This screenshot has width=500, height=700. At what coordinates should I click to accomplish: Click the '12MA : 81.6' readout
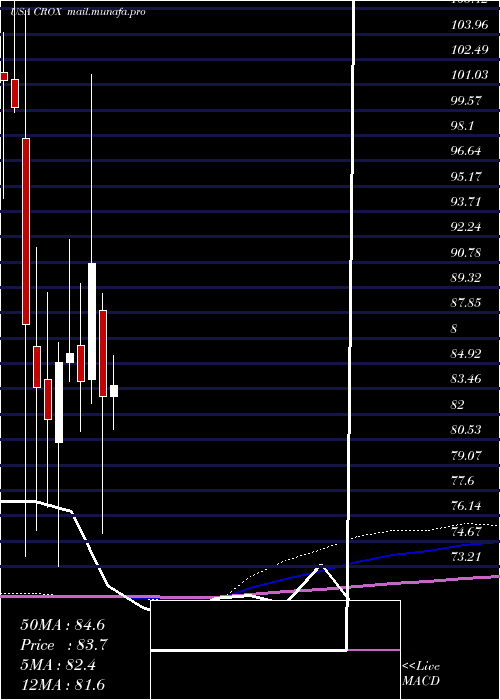tap(62, 684)
